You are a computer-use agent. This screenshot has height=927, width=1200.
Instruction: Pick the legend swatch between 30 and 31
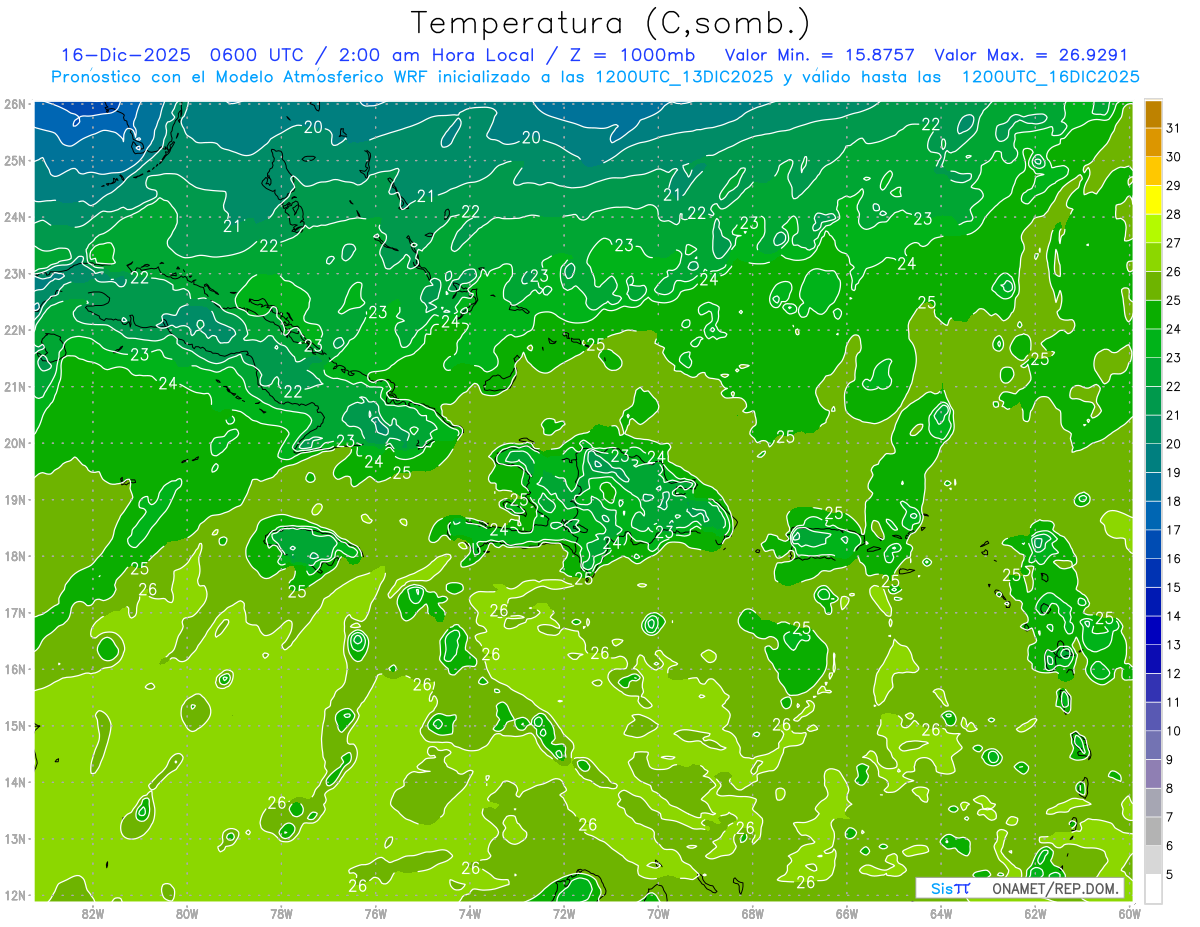click(x=1154, y=142)
